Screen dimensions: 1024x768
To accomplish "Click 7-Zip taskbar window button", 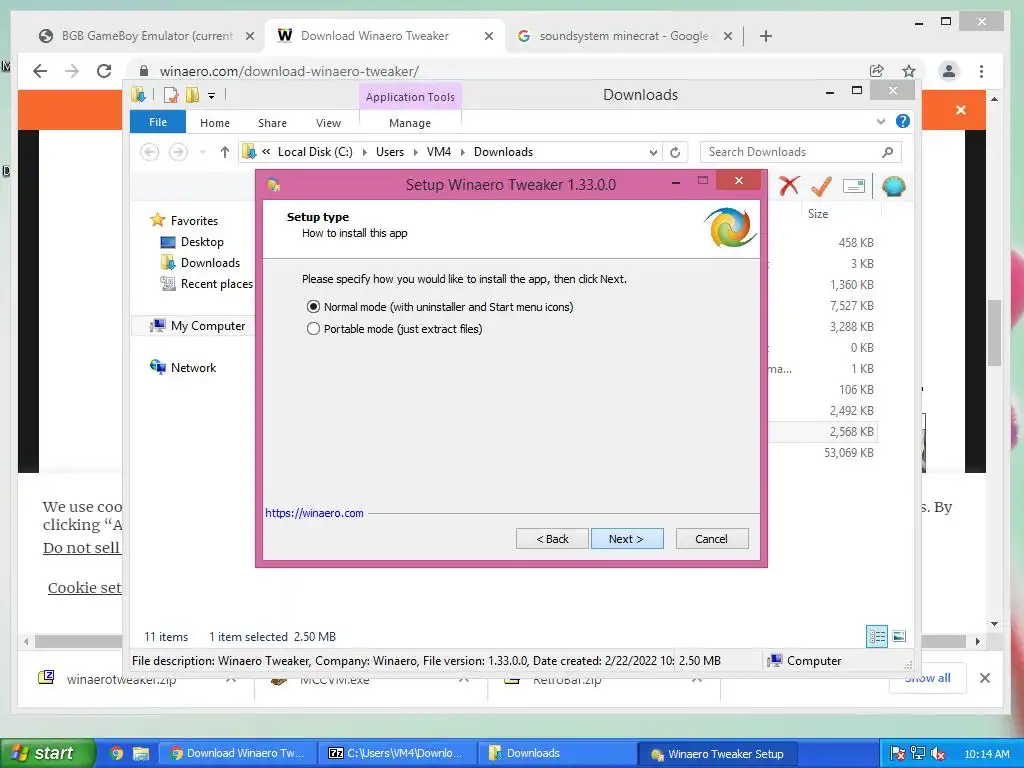I will pyautogui.click(x=397, y=753).
